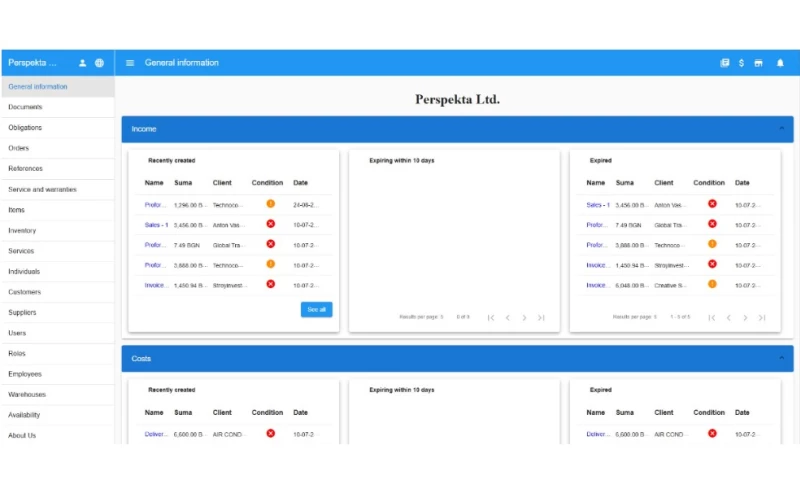Go to next page in the Income Expired table
This screenshot has height=480, width=800.
745,317
